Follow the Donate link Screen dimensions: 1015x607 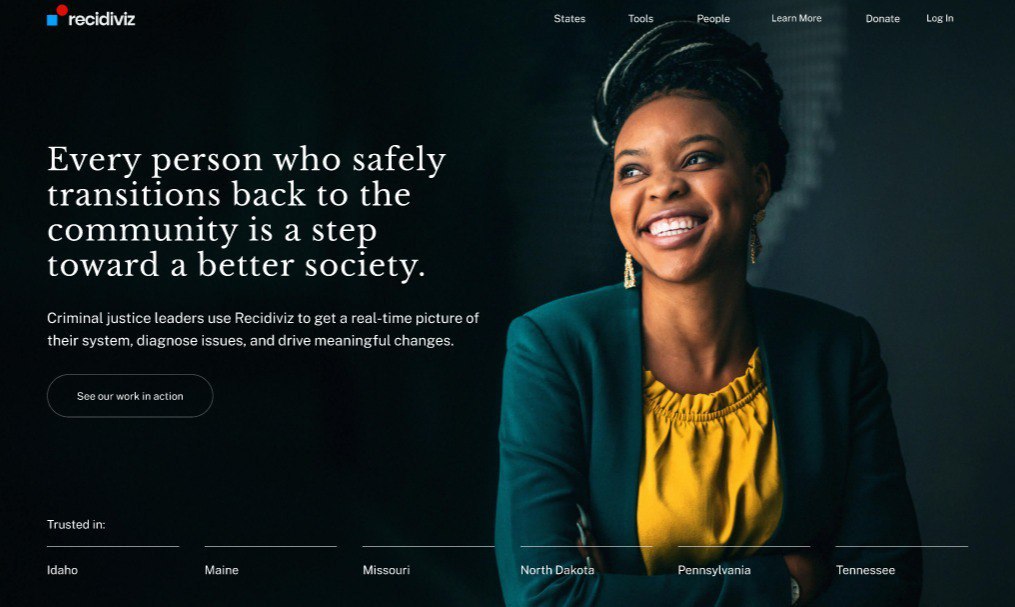[882, 19]
